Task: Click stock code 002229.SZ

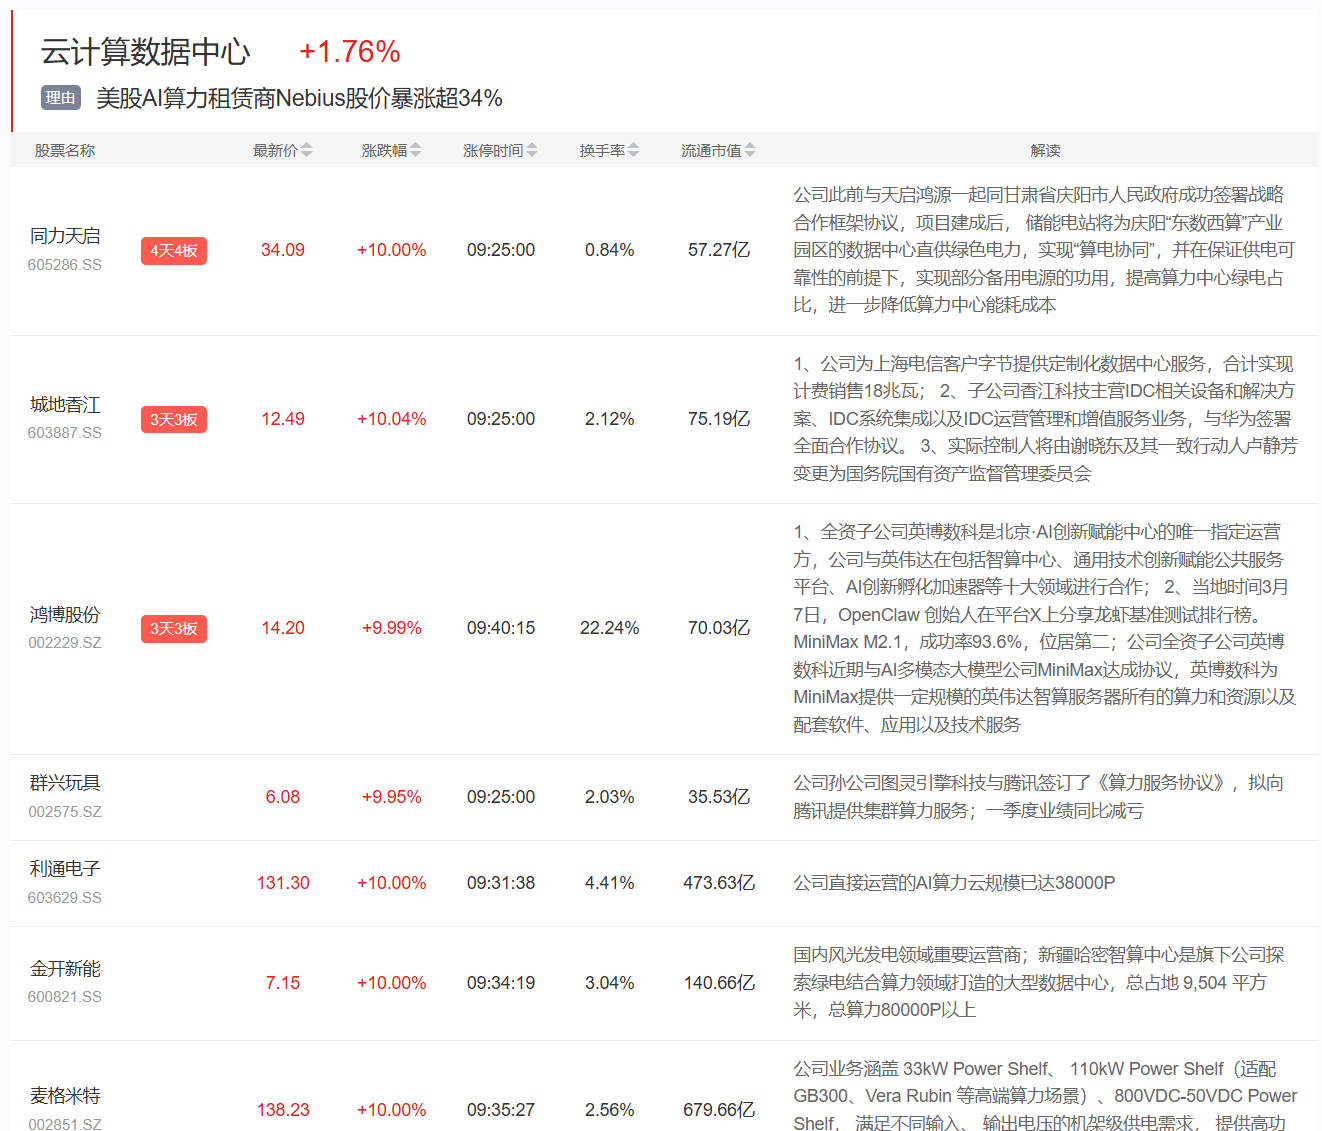Action: click(65, 643)
